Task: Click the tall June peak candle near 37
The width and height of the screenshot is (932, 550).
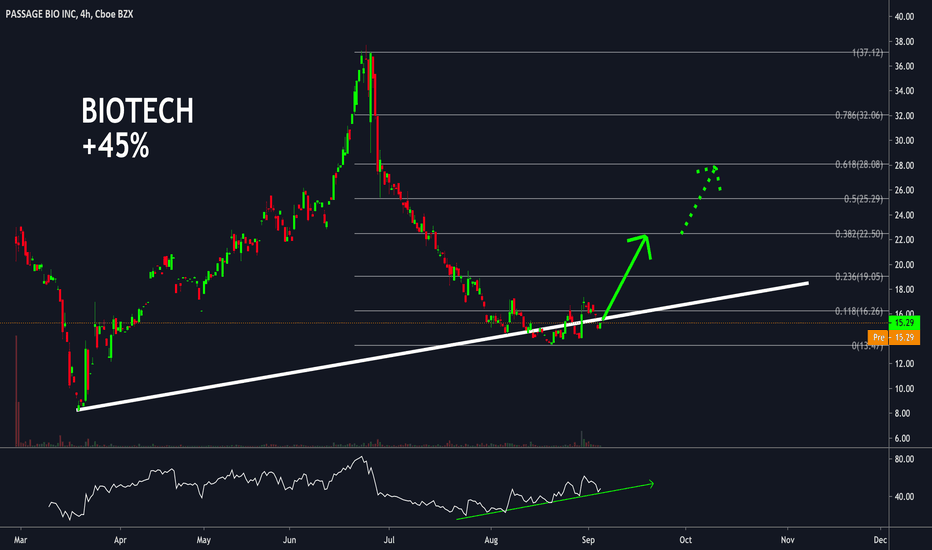Action: coord(370,86)
